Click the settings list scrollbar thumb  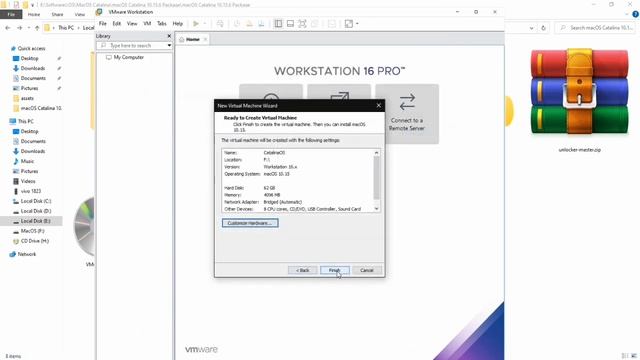[376, 178]
